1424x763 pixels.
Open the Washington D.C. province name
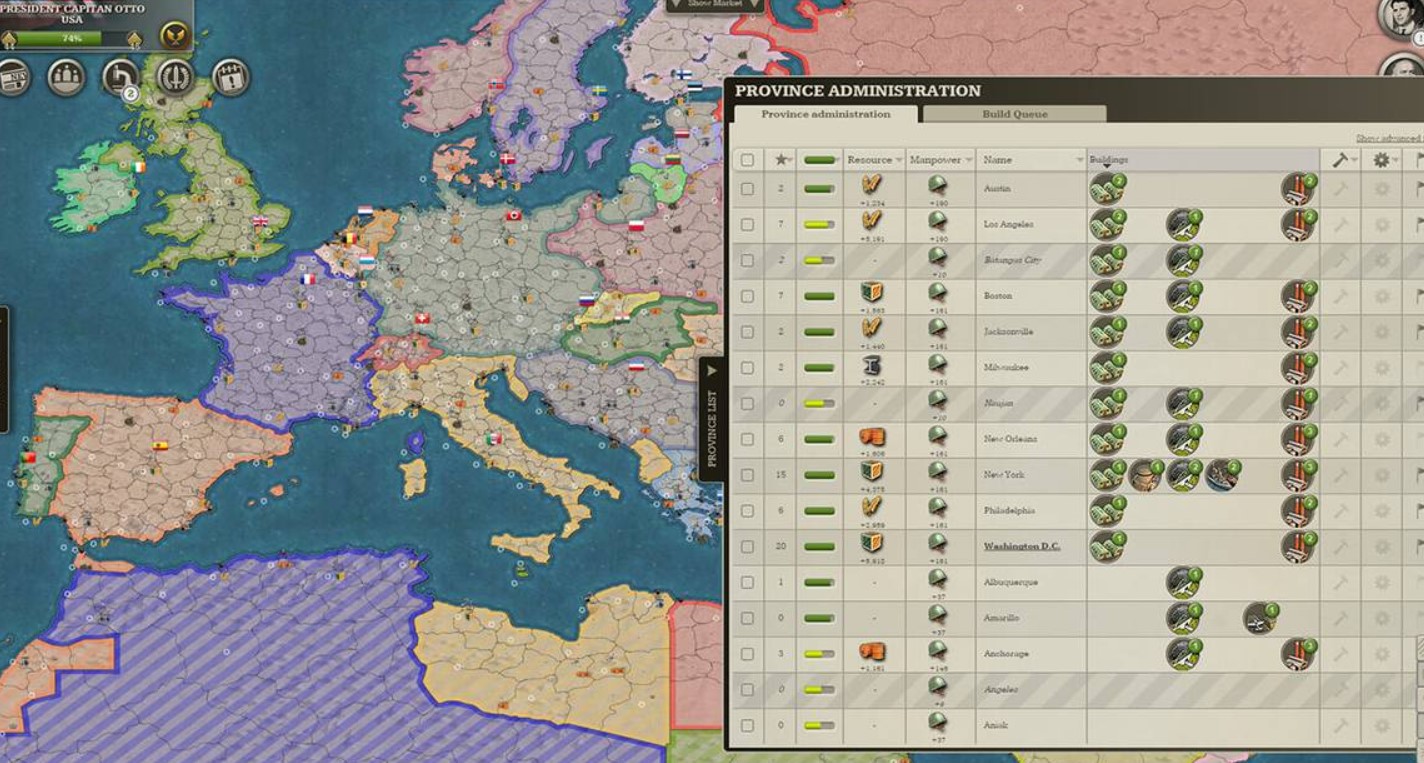click(1021, 547)
